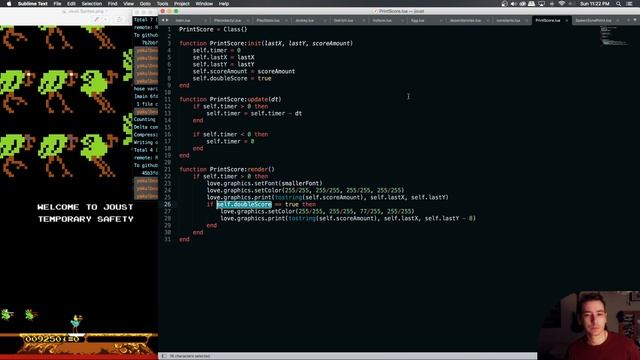Open the Apple menu
The height and width of the screenshot is (360, 640).
[x=9, y=4]
